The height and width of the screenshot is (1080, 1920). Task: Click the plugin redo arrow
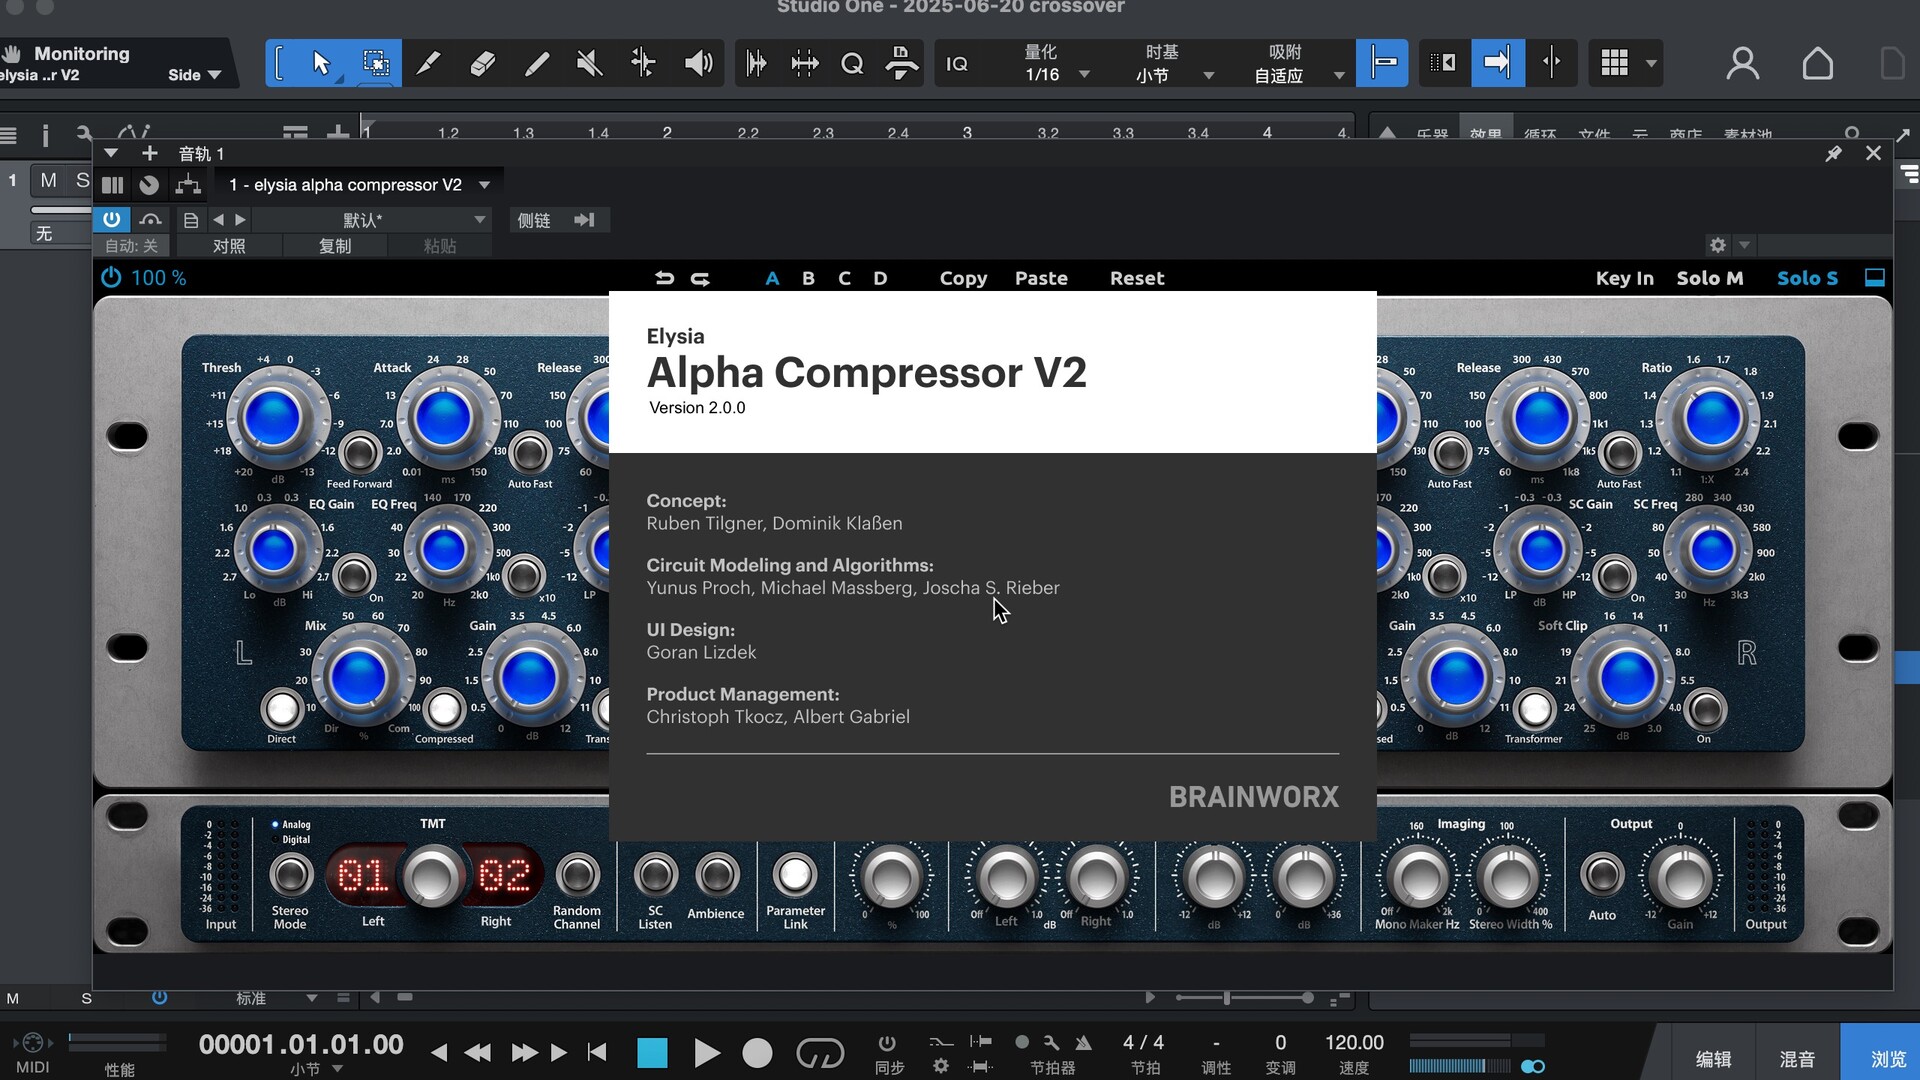pyautogui.click(x=700, y=278)
